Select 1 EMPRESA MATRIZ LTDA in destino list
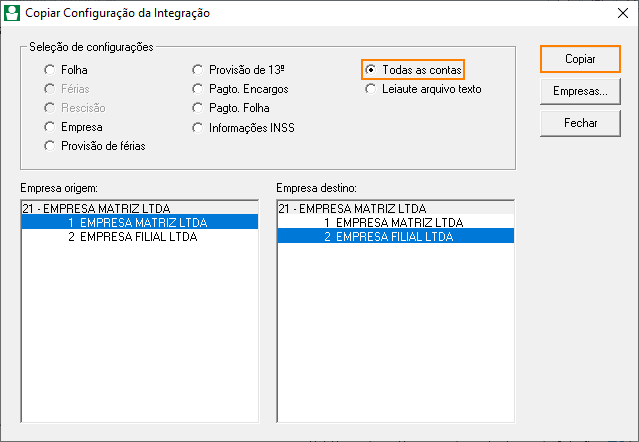This screenshot has width=639, height=442. coord(396,222)
